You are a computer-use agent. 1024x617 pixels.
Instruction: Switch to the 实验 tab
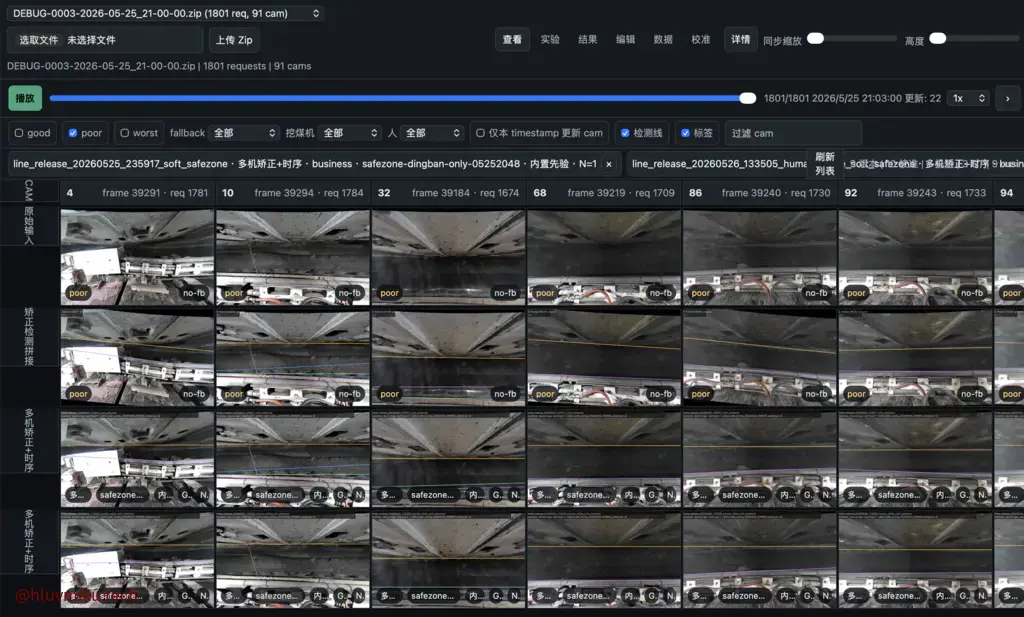pyautogui.click(x=550, y=39)
